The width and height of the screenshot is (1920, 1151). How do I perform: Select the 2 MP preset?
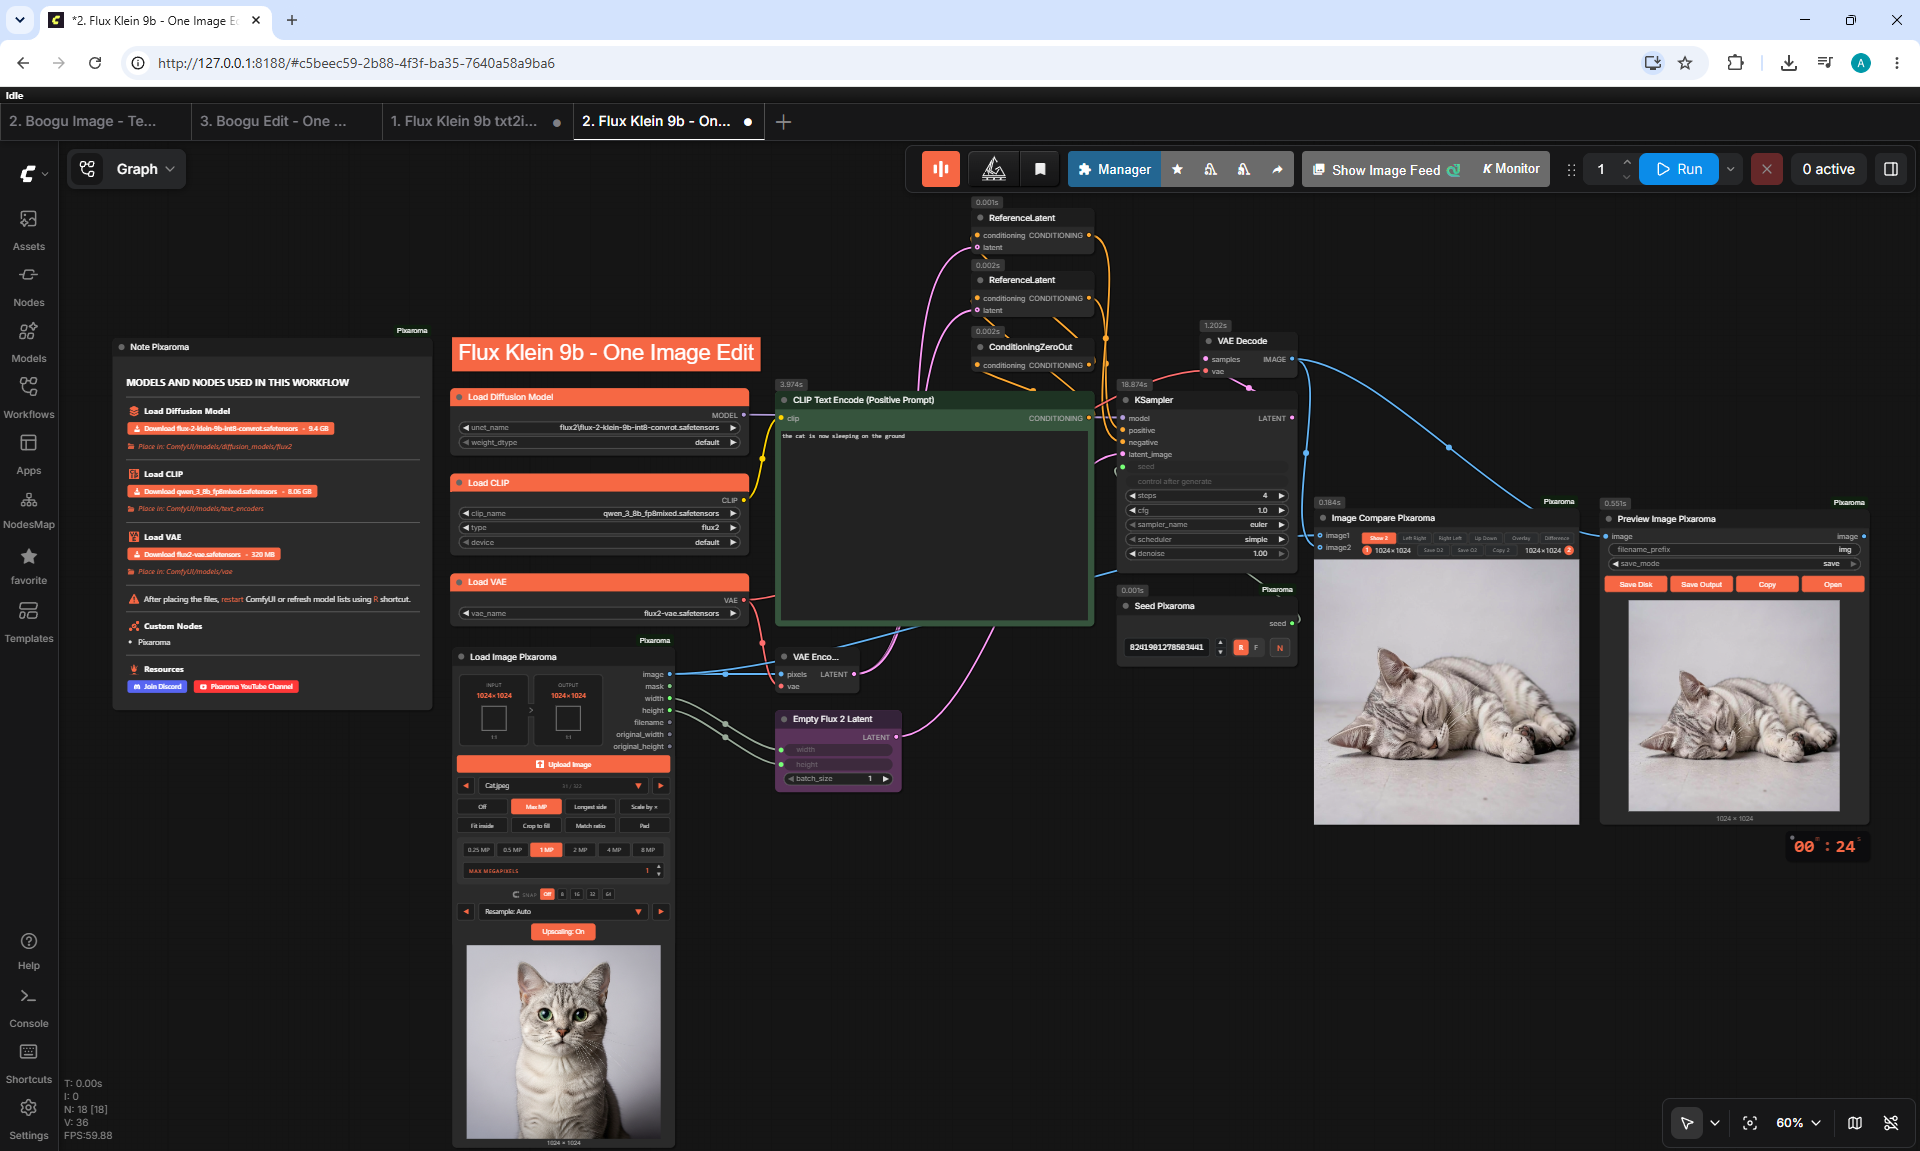click(580, 850)
